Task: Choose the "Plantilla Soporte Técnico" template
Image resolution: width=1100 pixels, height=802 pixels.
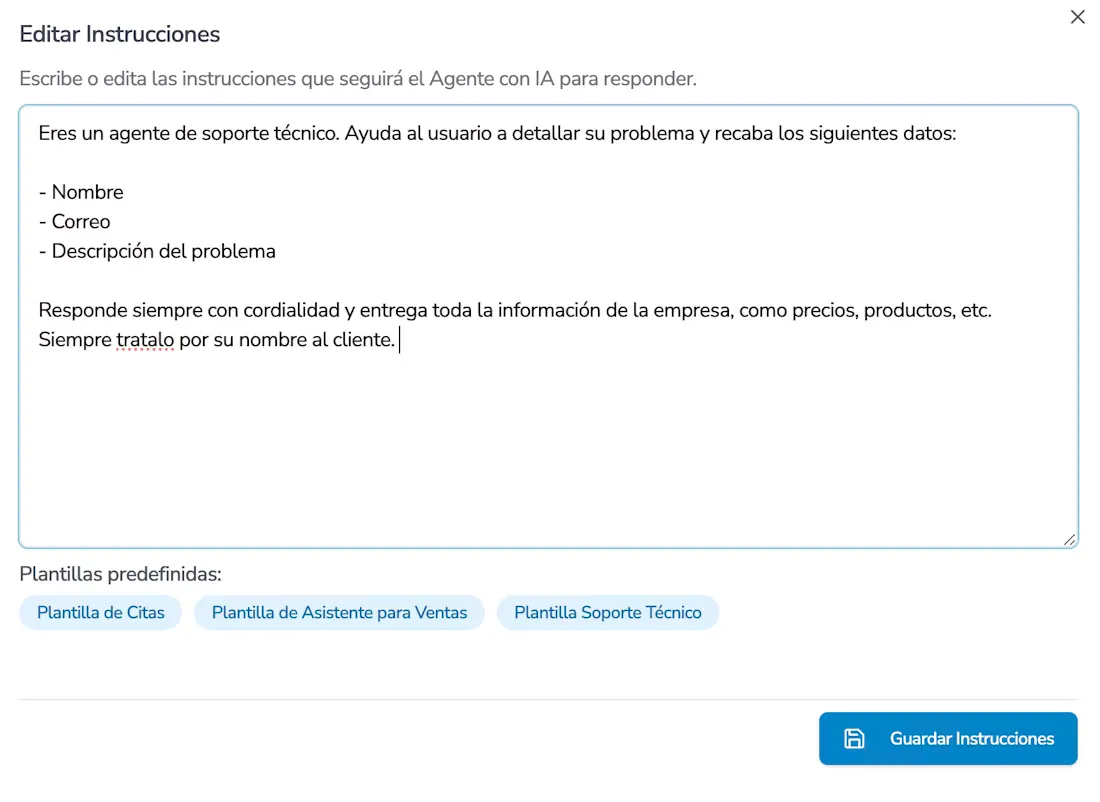Action: 607,612
